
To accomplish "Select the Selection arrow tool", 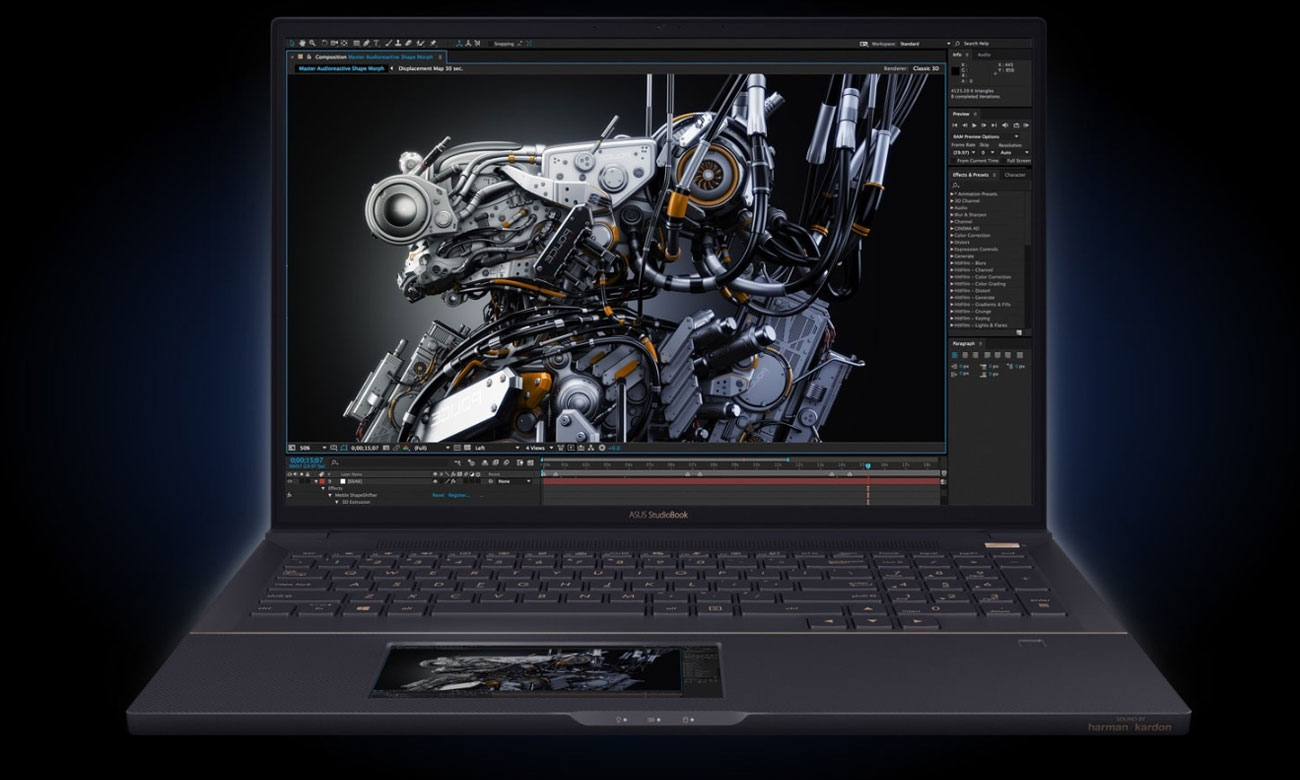I will 292,44.
